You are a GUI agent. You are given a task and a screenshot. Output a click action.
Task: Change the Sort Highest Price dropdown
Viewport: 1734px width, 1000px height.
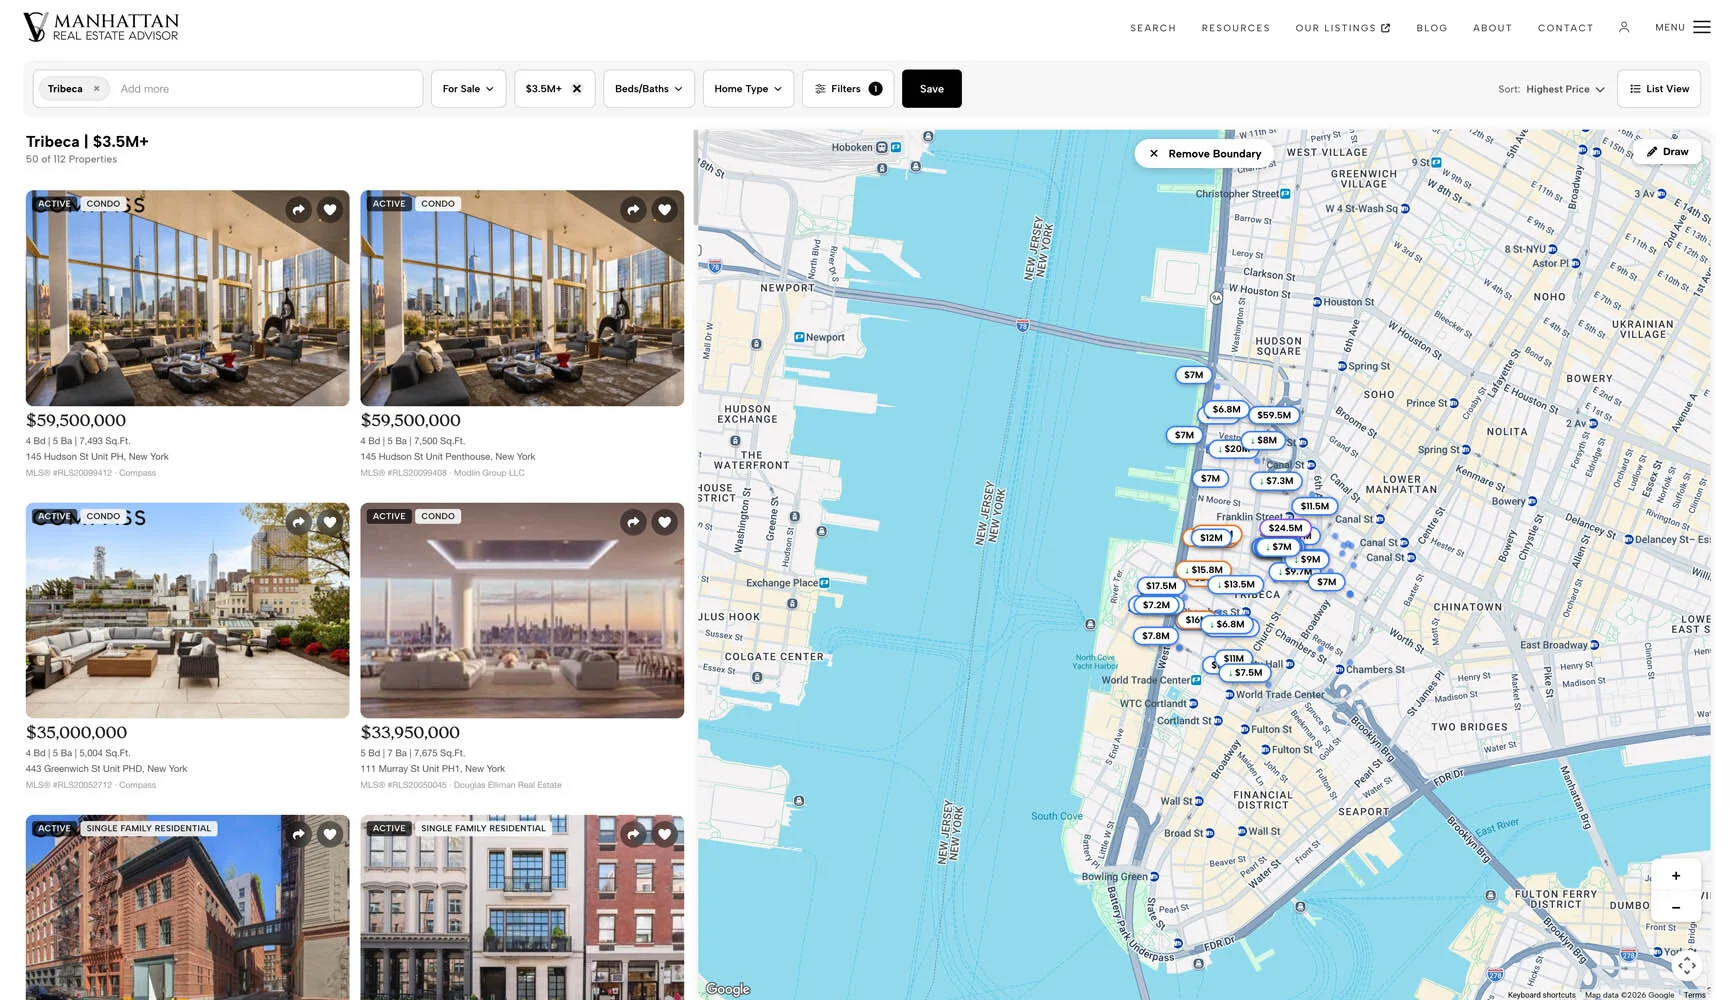coord(1565,89)
